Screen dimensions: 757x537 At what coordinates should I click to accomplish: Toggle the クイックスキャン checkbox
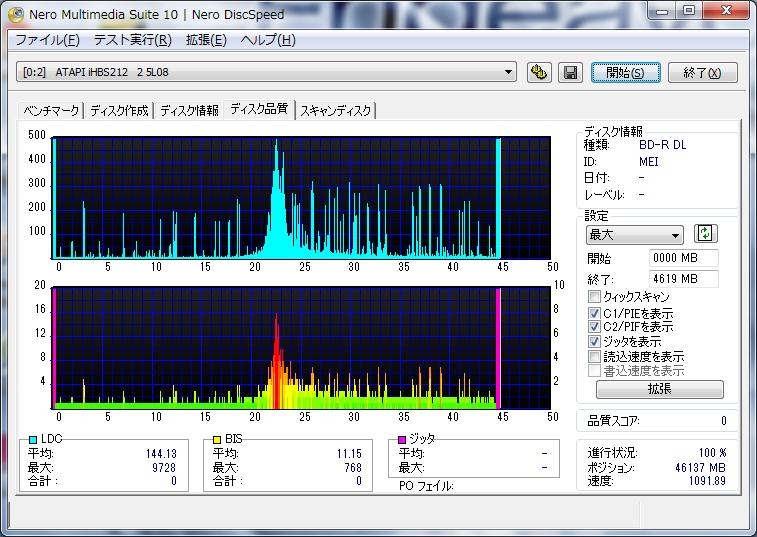click(x=594, y=296)
